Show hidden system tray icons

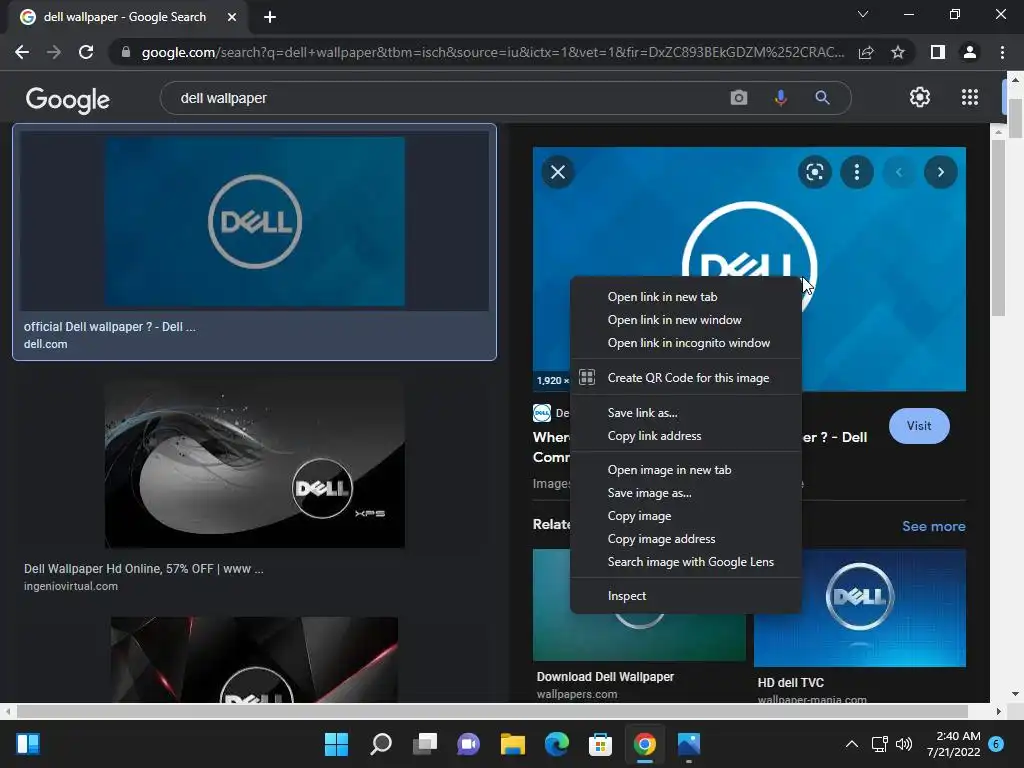pyautogui.click(x=852, y=744)
